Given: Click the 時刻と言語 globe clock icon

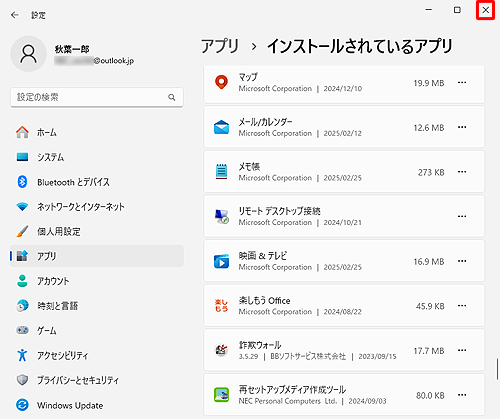Looking at the screenshot, I should 22,306.
